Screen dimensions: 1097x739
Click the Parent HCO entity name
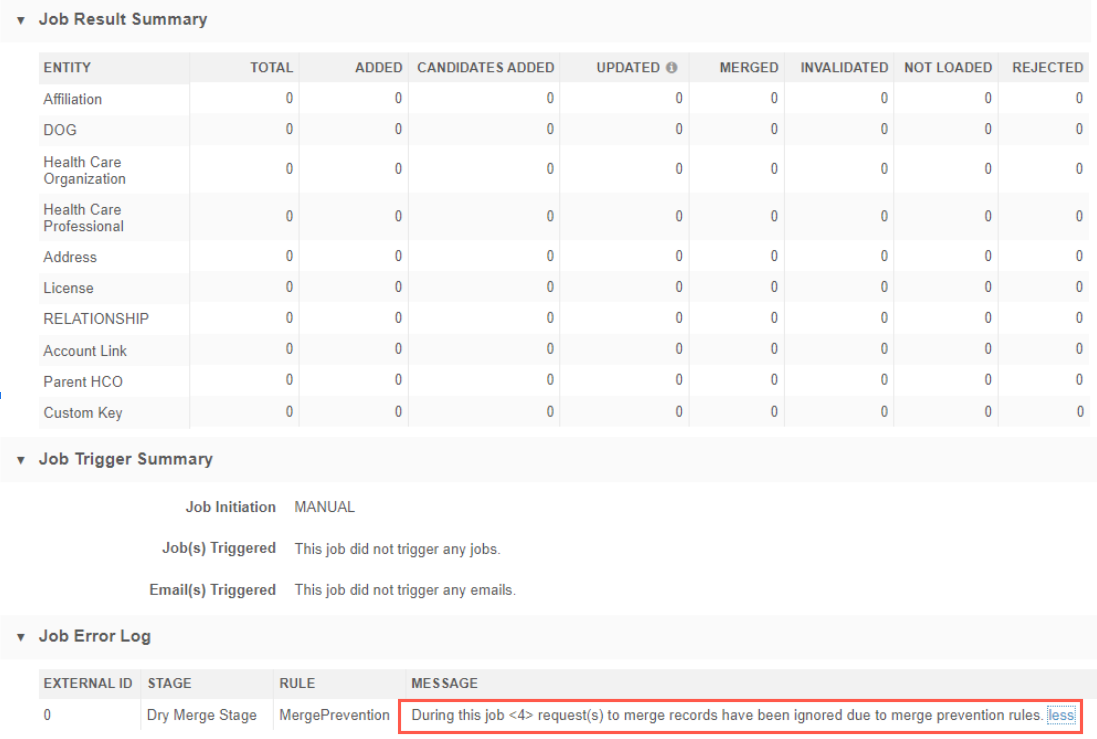click(83, 382)
